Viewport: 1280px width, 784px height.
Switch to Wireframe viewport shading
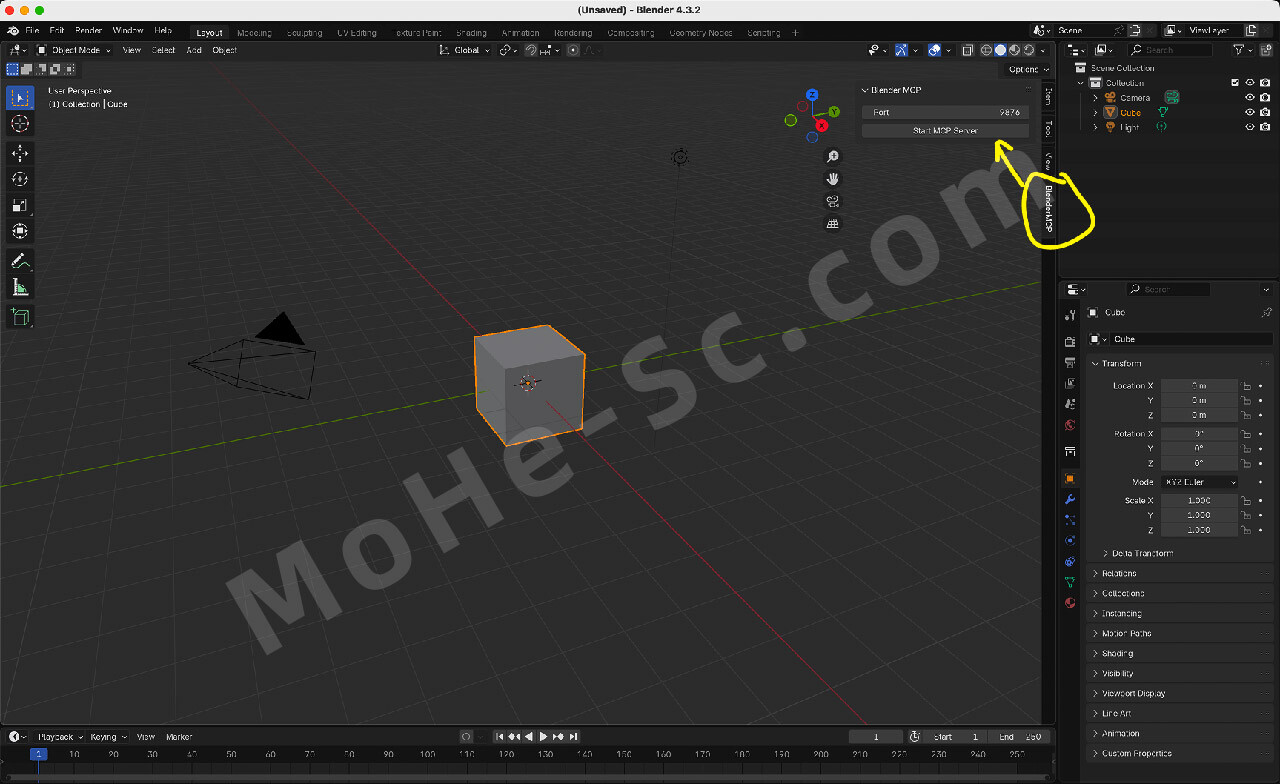tap(986, 50)
